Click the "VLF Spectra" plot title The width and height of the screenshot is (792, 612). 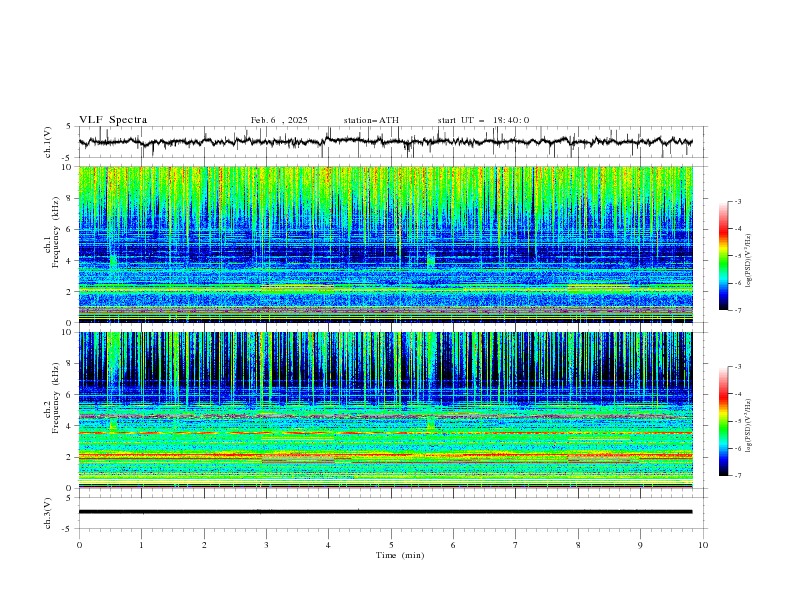113,120
